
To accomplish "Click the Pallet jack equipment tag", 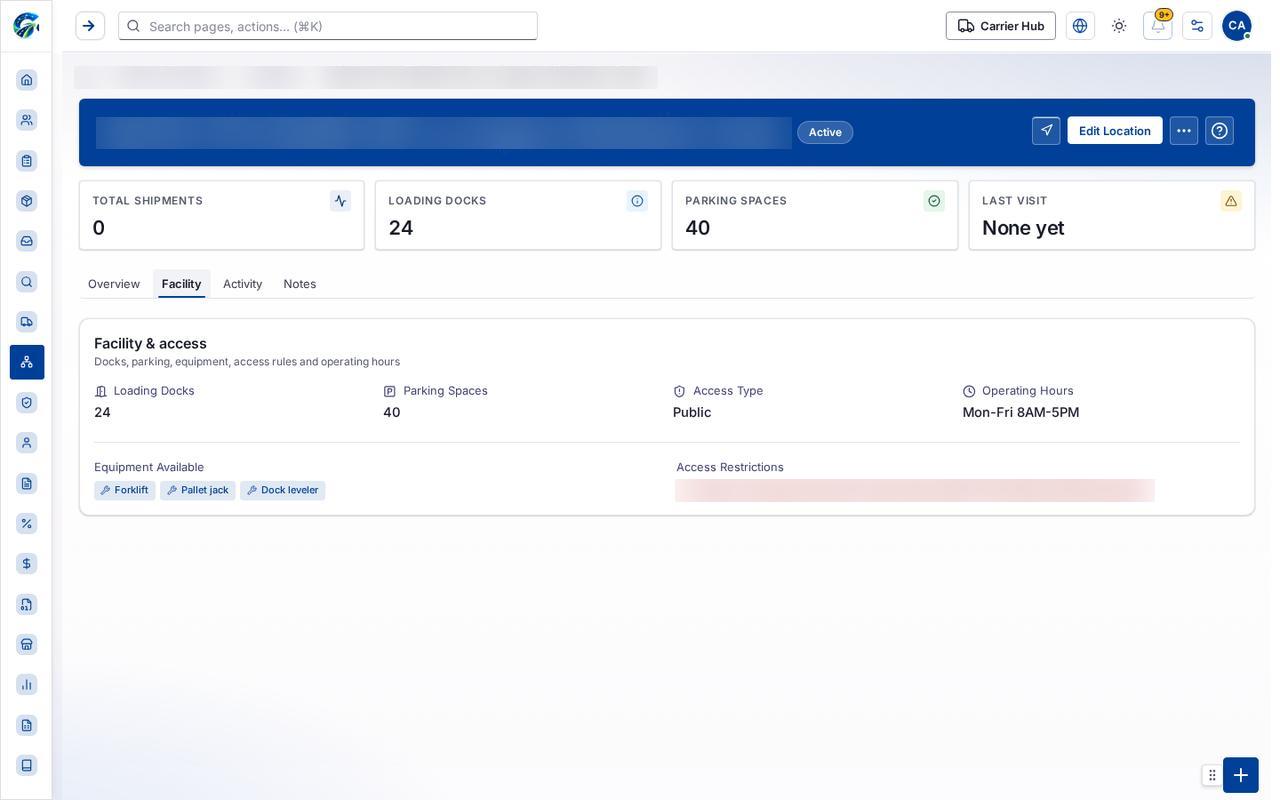I will tap(198, 491).
